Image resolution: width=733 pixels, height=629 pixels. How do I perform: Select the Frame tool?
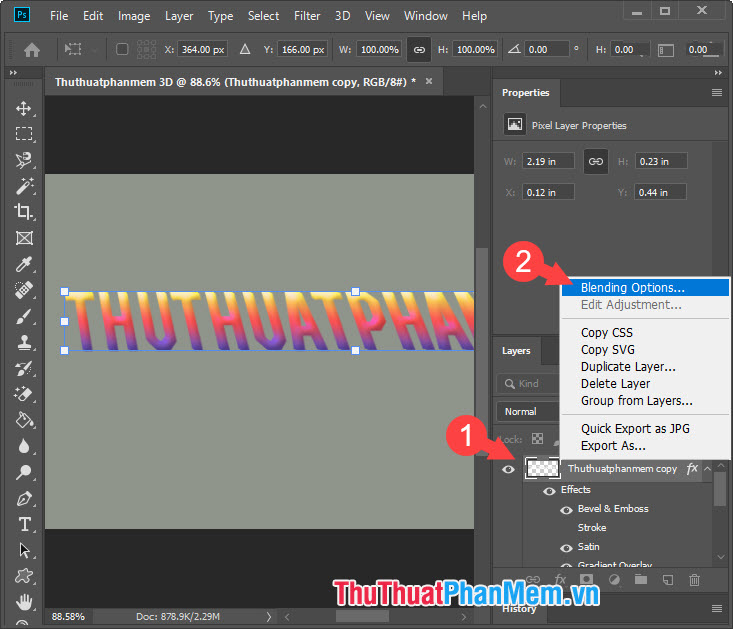click(24, 238)
